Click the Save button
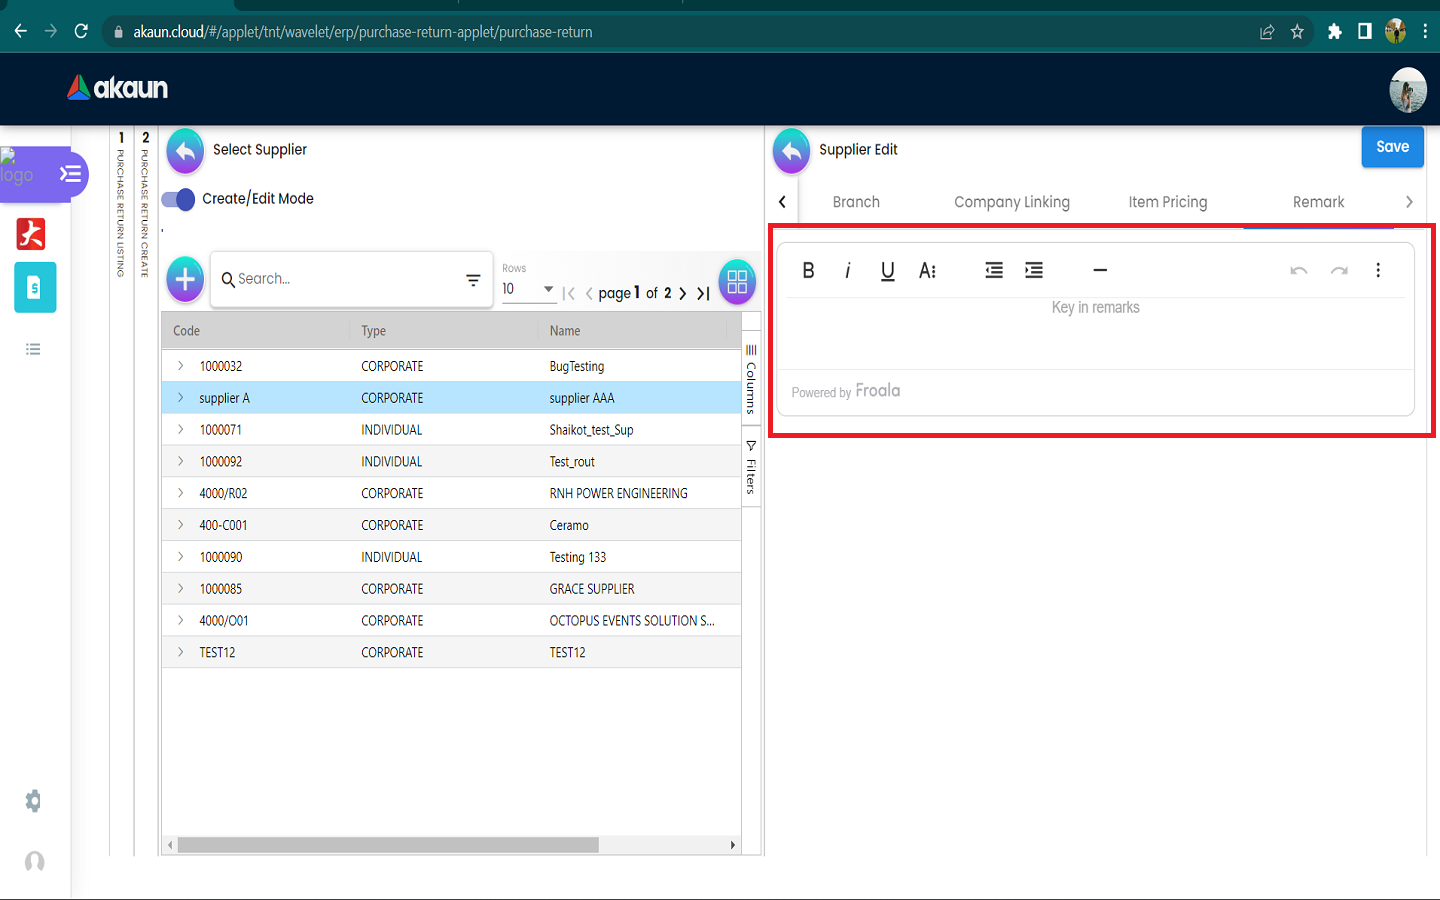Image resolution: width=1440 pixels, height=900 pixels. [x=1392, y=147]
